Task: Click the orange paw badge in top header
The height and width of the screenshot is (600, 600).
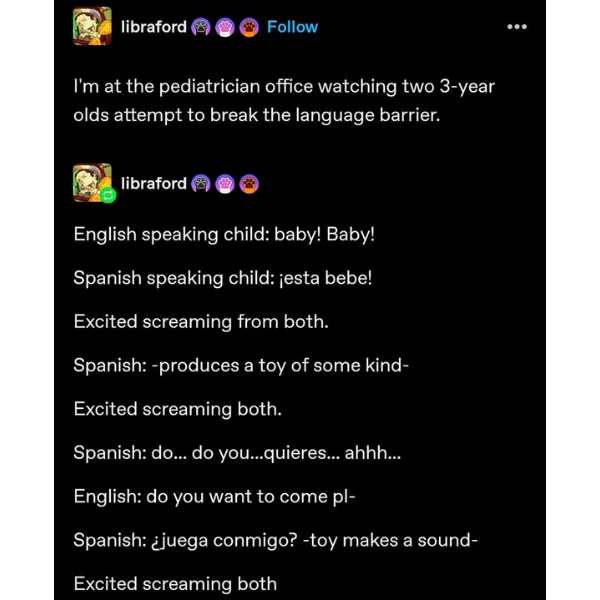Action: [249, 28]
